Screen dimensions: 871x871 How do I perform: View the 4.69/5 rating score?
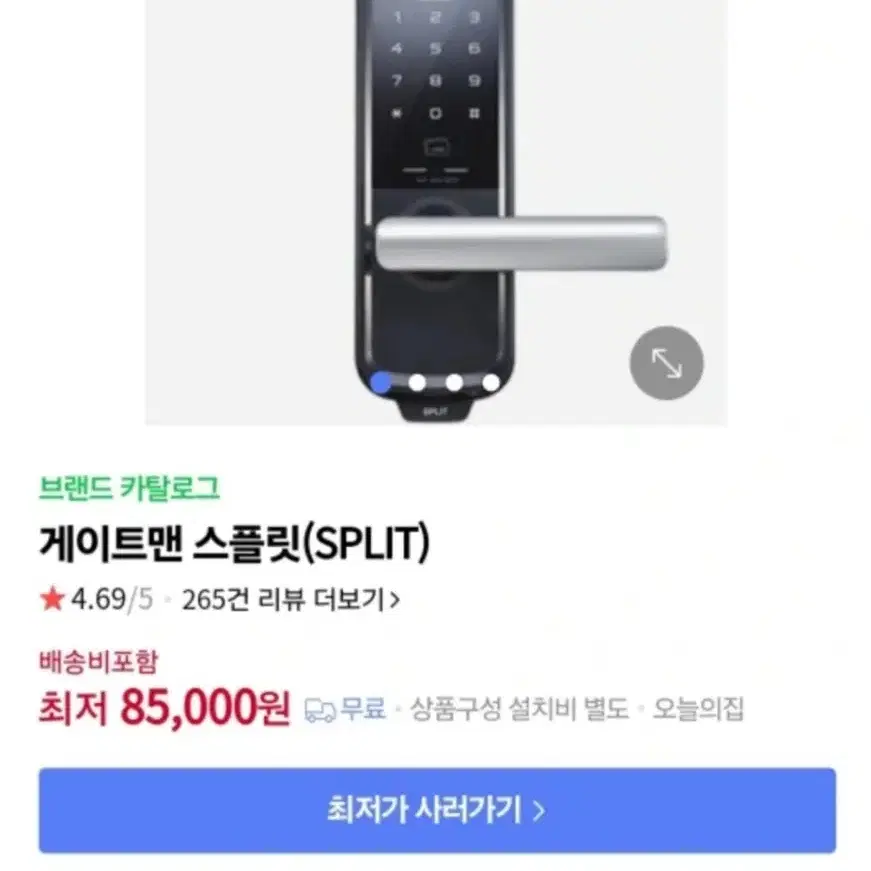(x=112, y=600)
